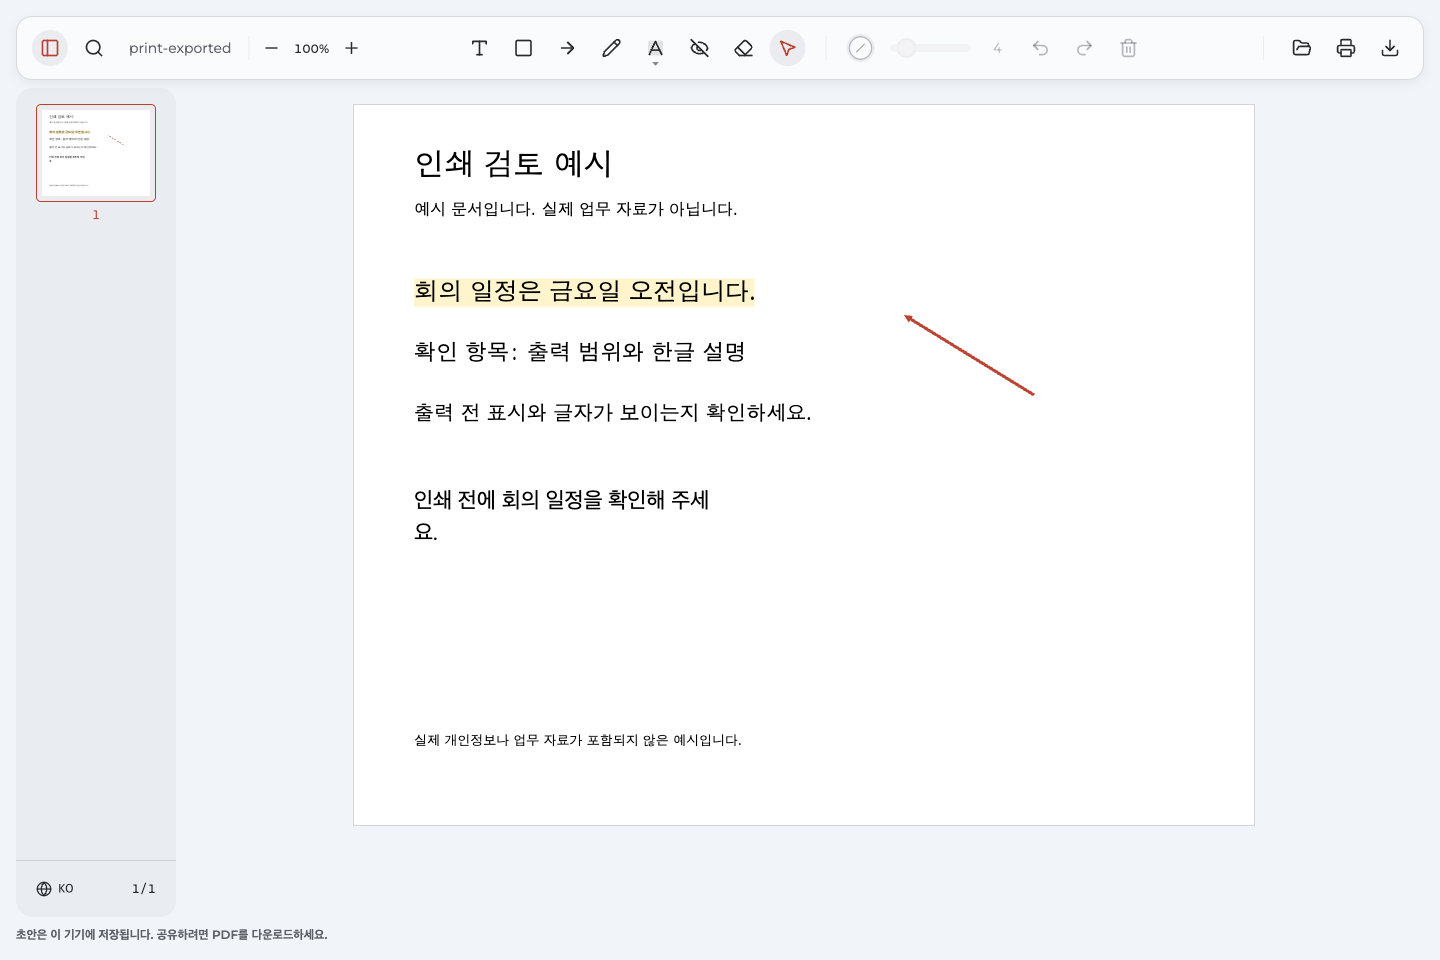Select the redact hide tool
The height and width of the screenshot is (960, 1440).
point(699,48)
